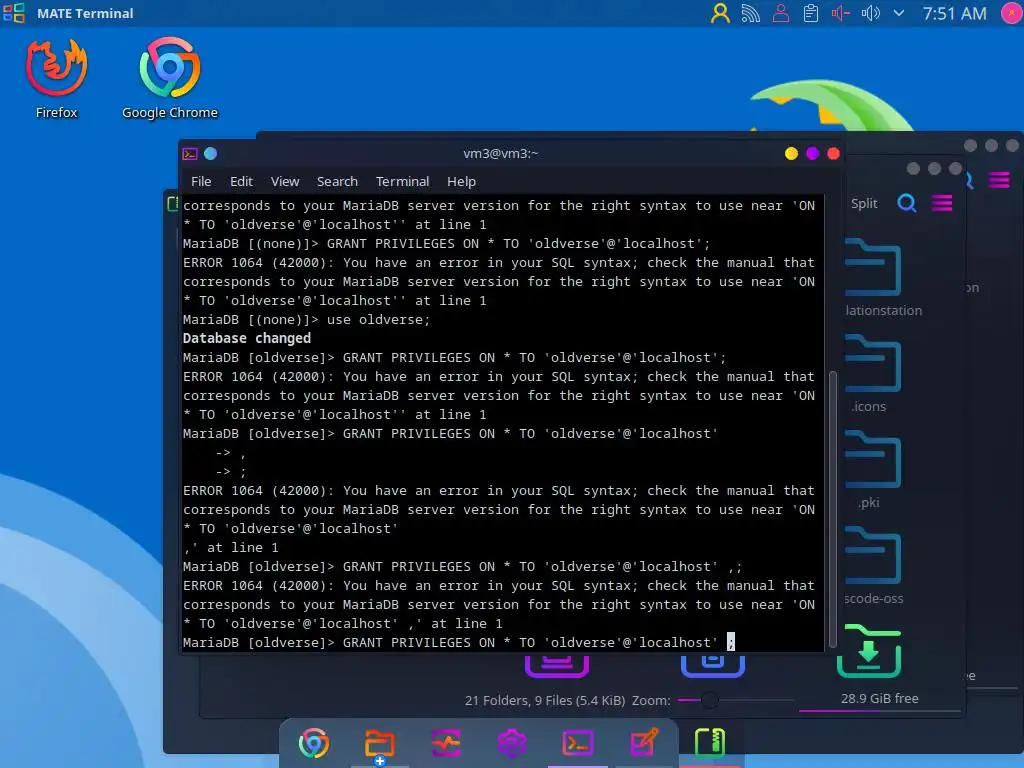1024x768 pixels.
Task: Click the '28.9 GiB free' disk space bar
Action: tap(879, 703)
